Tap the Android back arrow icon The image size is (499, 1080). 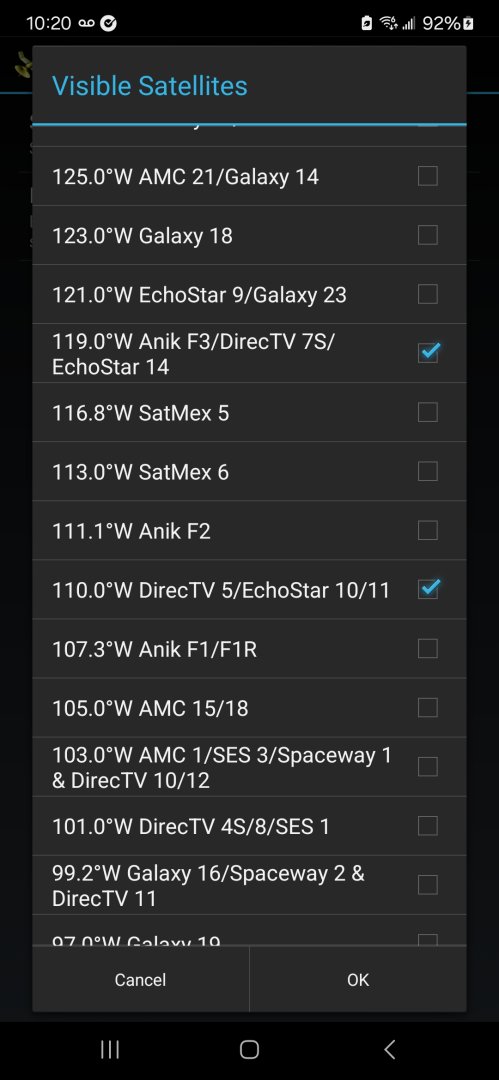coord(389,1049)
